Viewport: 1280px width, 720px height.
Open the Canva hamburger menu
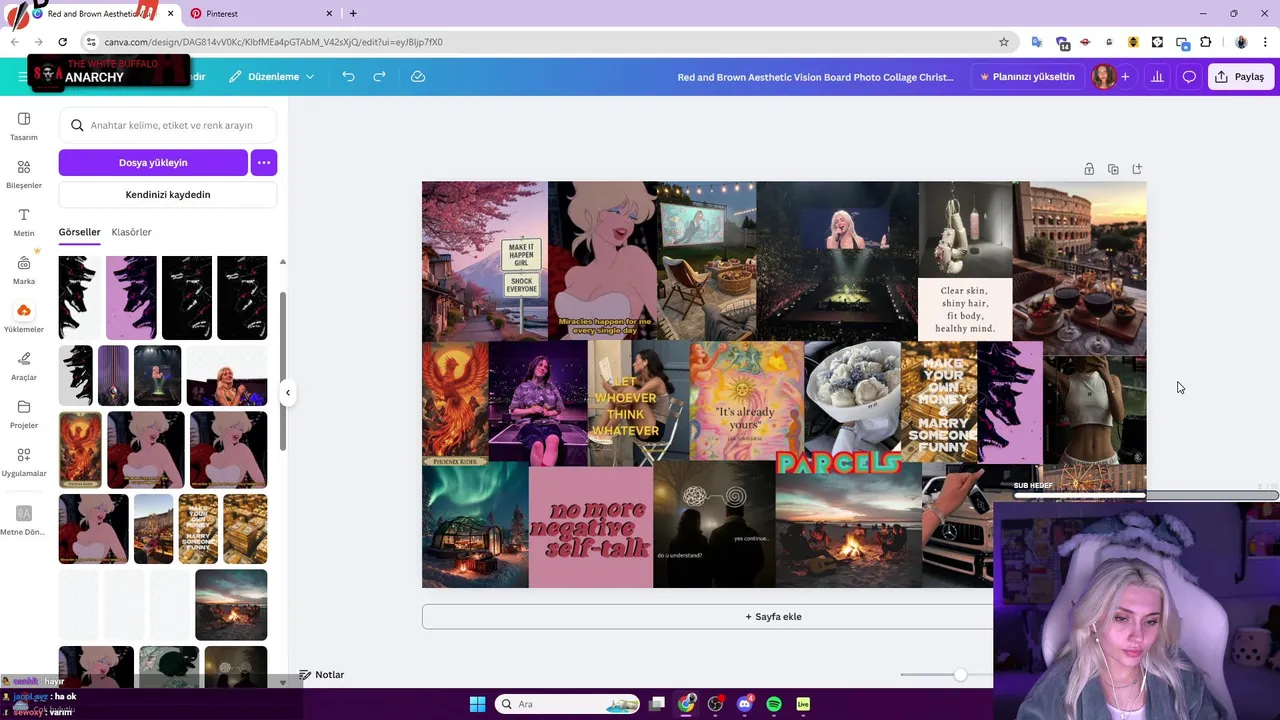pos(22,77)
